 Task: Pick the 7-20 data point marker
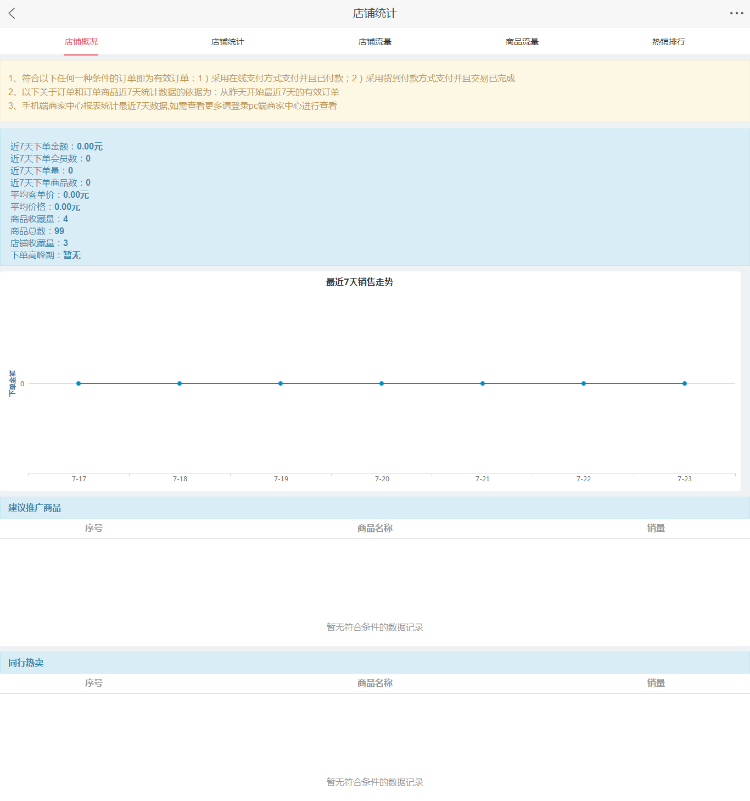pyautogui.click(x=382, y=383)
